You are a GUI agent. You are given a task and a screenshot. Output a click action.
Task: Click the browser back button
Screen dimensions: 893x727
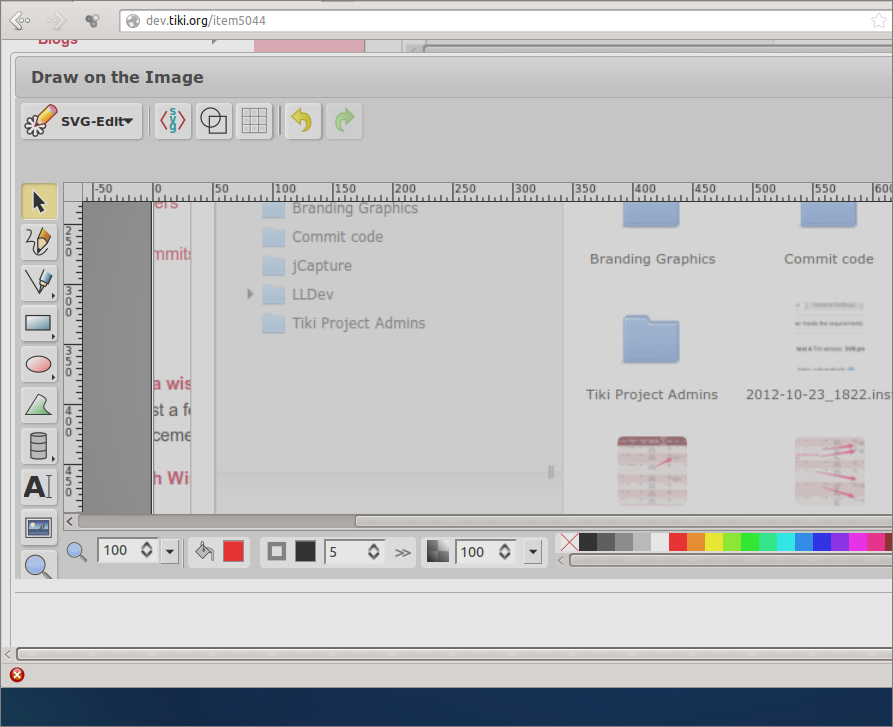pyautogui.click(x=19, y=20)
